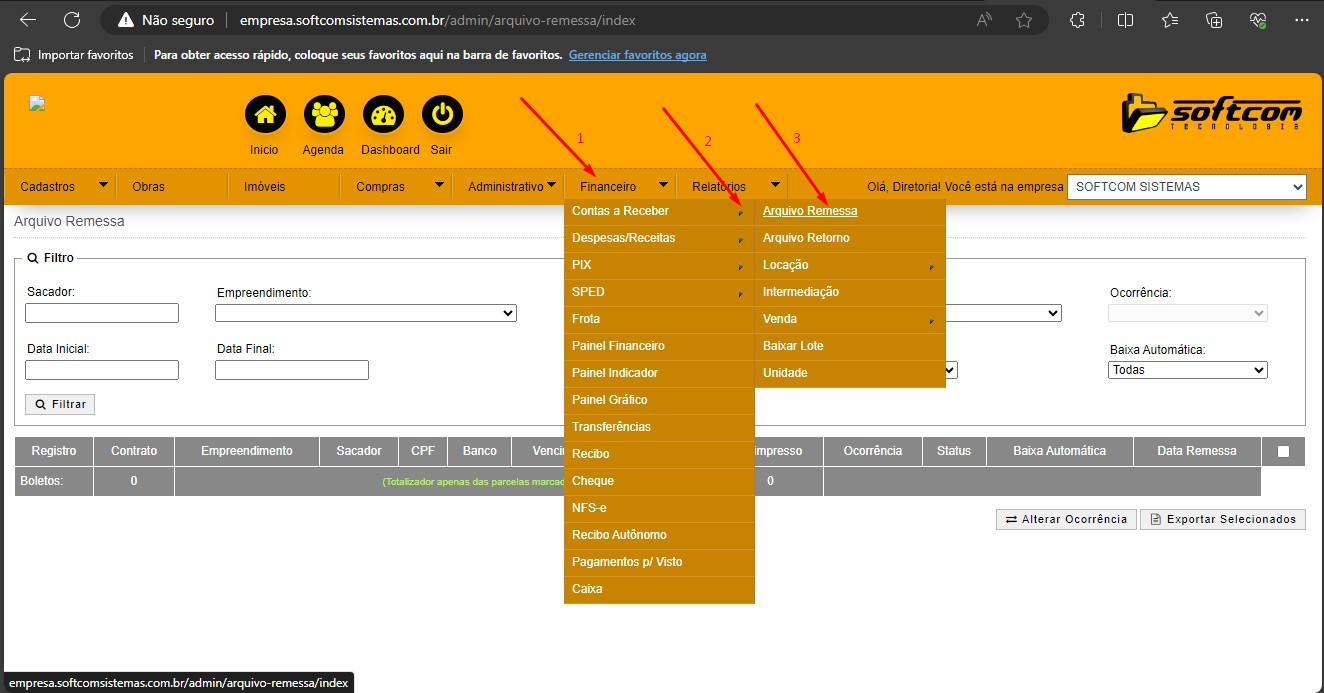Open Gerenciar favoritos agora link

637,55
